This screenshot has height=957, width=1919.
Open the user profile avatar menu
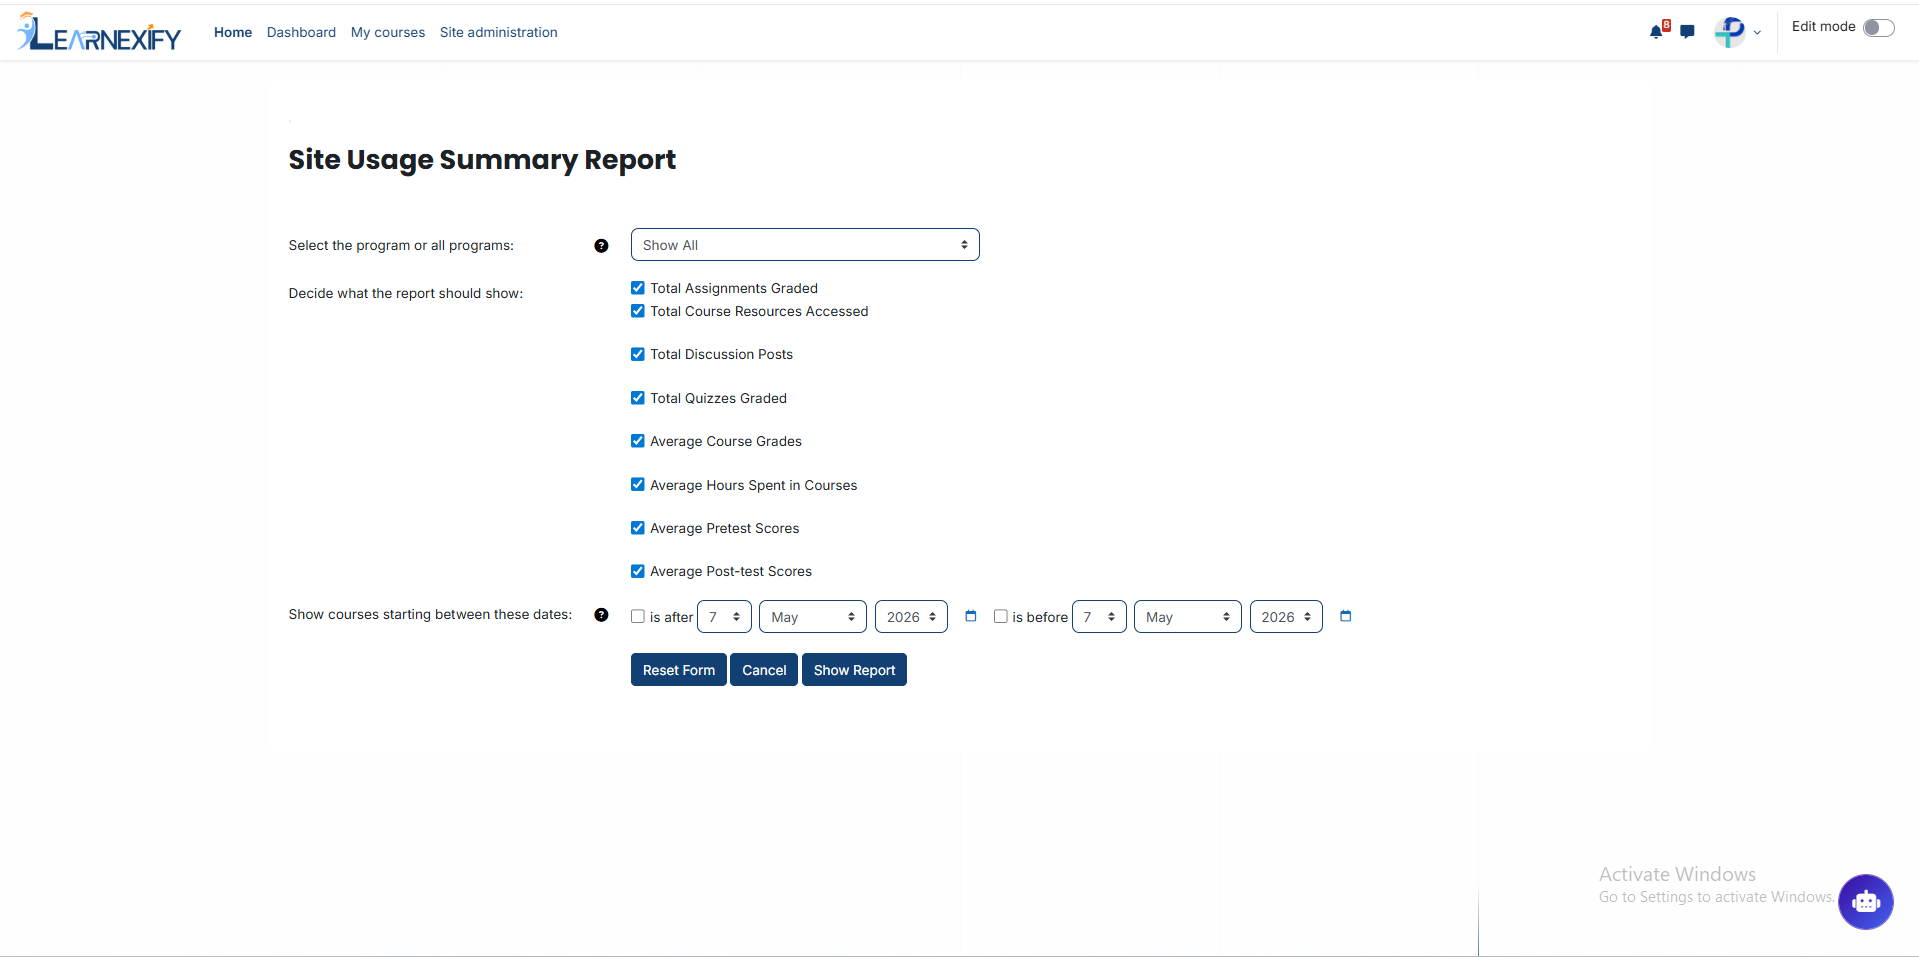click(x=1730, y=32)
